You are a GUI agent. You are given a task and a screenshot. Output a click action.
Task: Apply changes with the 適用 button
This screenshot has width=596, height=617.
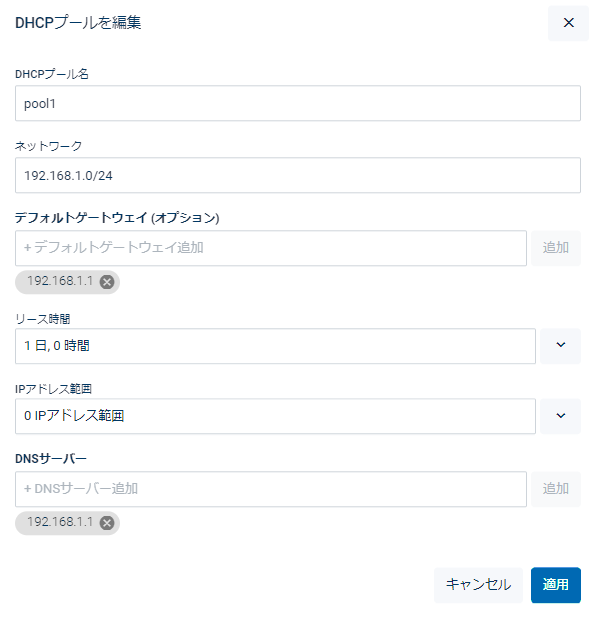point(555,585)
